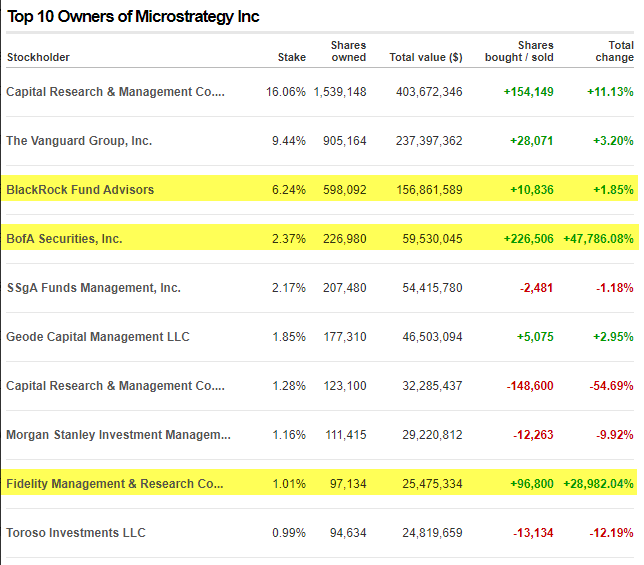Click shares owned value 111,415
The width and height of the screenshot is (644, 565).
346,435
